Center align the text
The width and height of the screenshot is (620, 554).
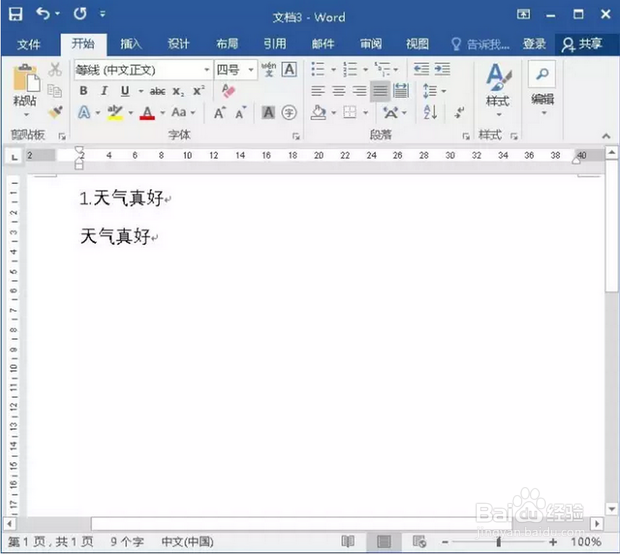[339, 91]
